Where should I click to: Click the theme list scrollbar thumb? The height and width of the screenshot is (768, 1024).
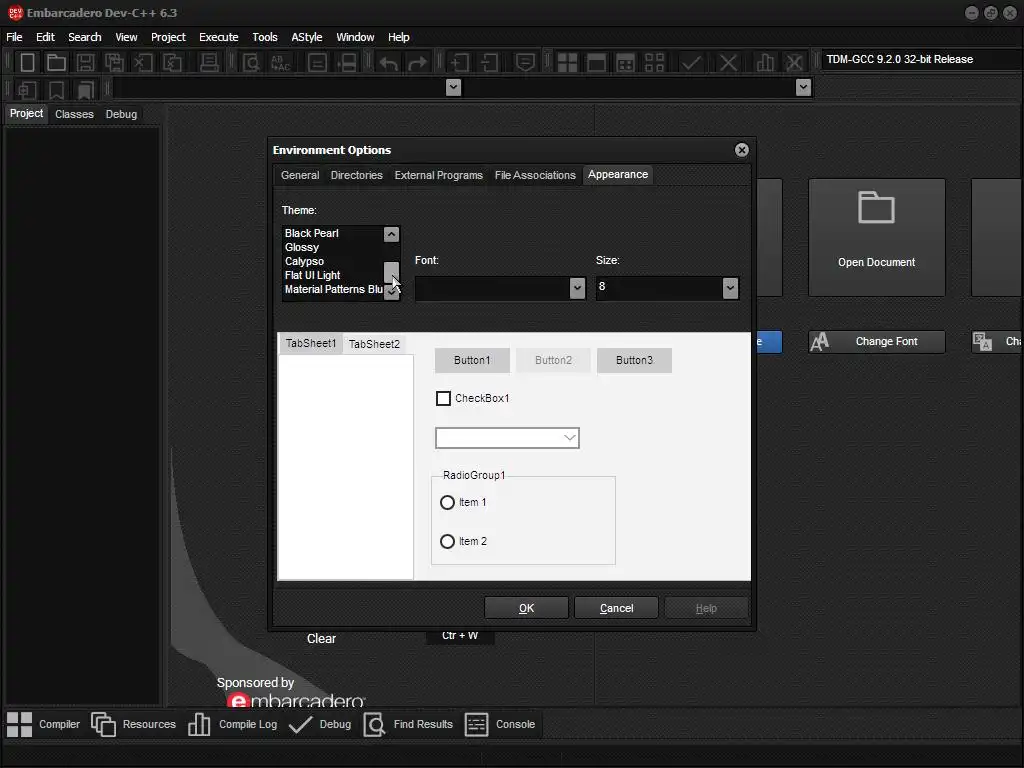pos(391,271)
